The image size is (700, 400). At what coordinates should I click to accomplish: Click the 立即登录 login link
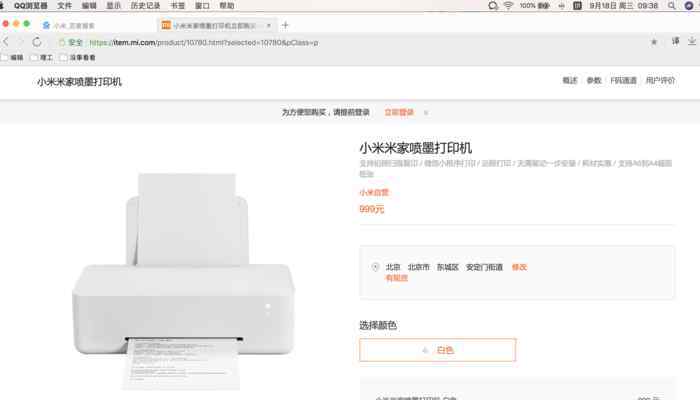click(399, 112)
